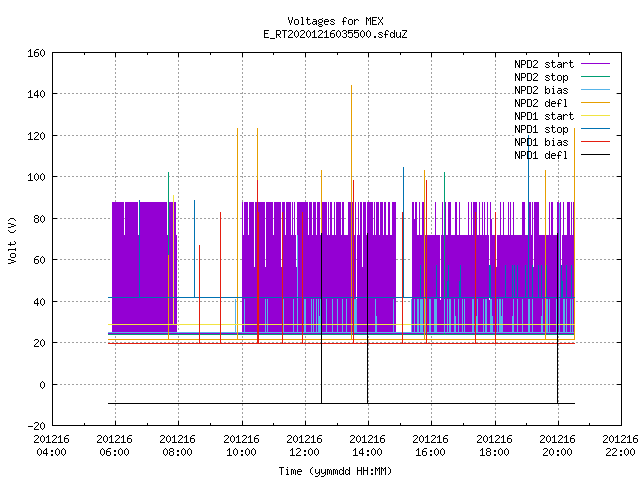The image size is (640, 480).
Task: Click the 04:00 x-axis time label
Action: tap(51, 452)
